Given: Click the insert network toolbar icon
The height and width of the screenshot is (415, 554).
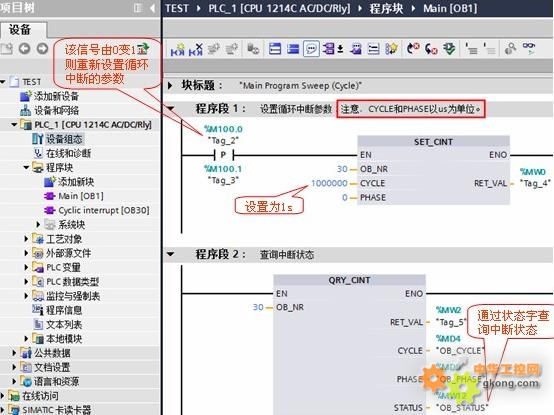Looking at the screenshot, I should click(177, 49).
